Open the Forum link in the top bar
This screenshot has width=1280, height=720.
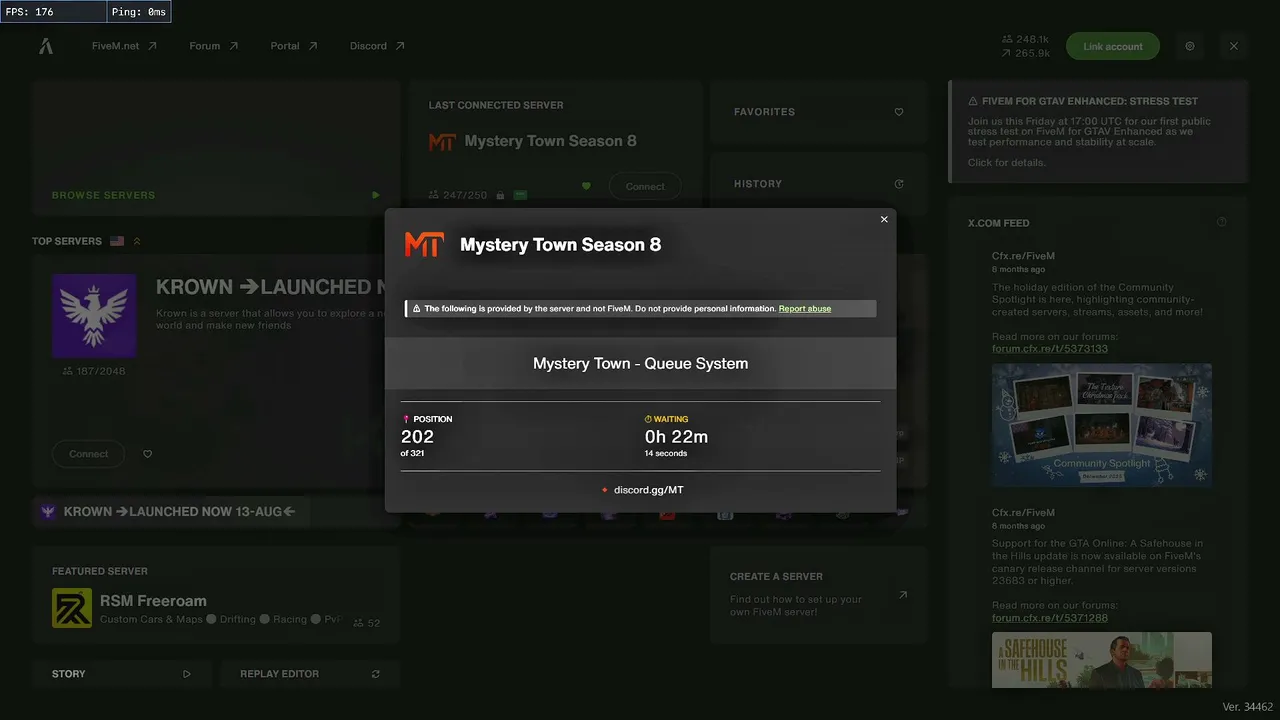214,46
